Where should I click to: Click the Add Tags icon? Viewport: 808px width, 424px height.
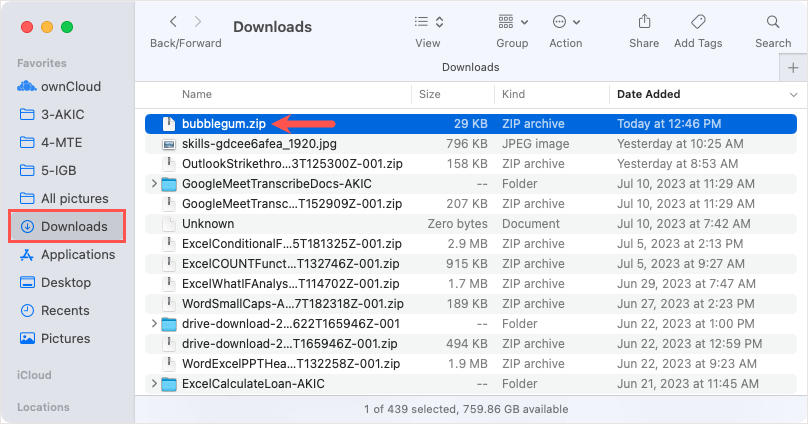[x=698, y=21]
